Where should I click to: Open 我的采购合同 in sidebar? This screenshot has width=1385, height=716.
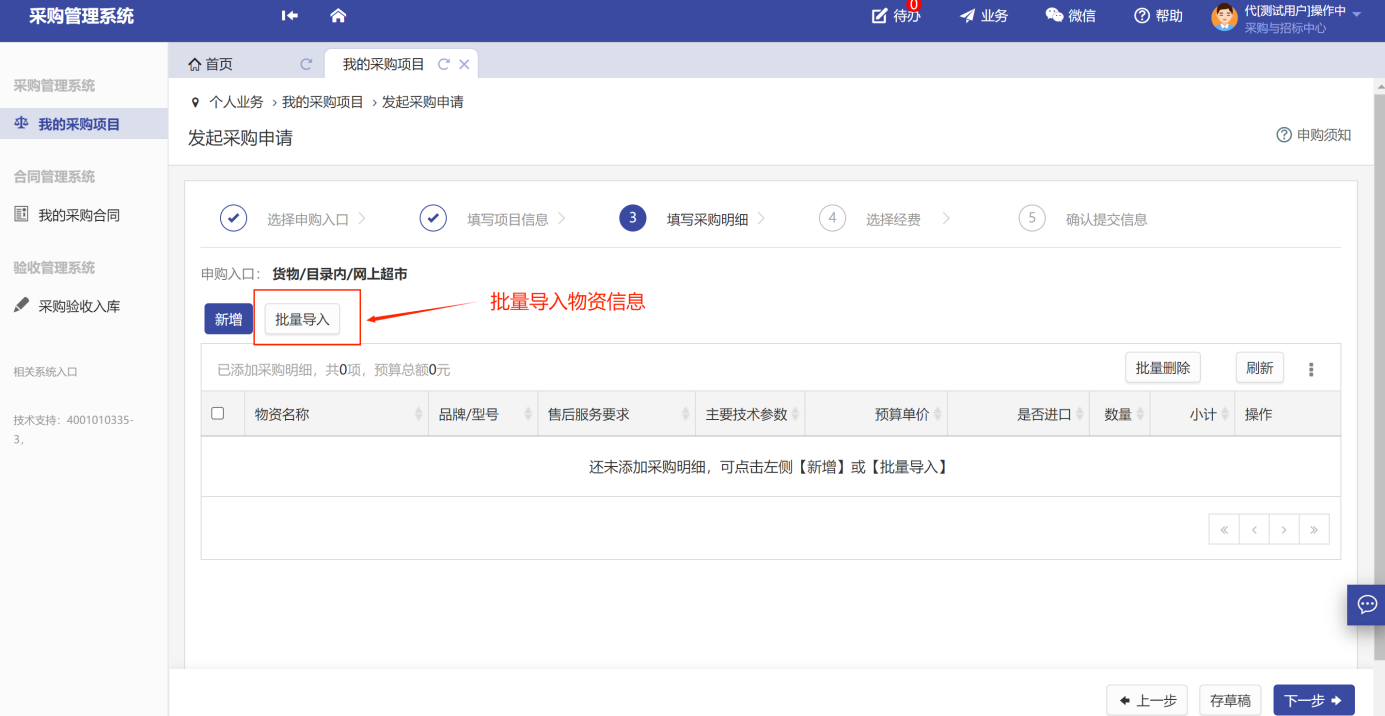pyautogui.click(x=79, y=215)
